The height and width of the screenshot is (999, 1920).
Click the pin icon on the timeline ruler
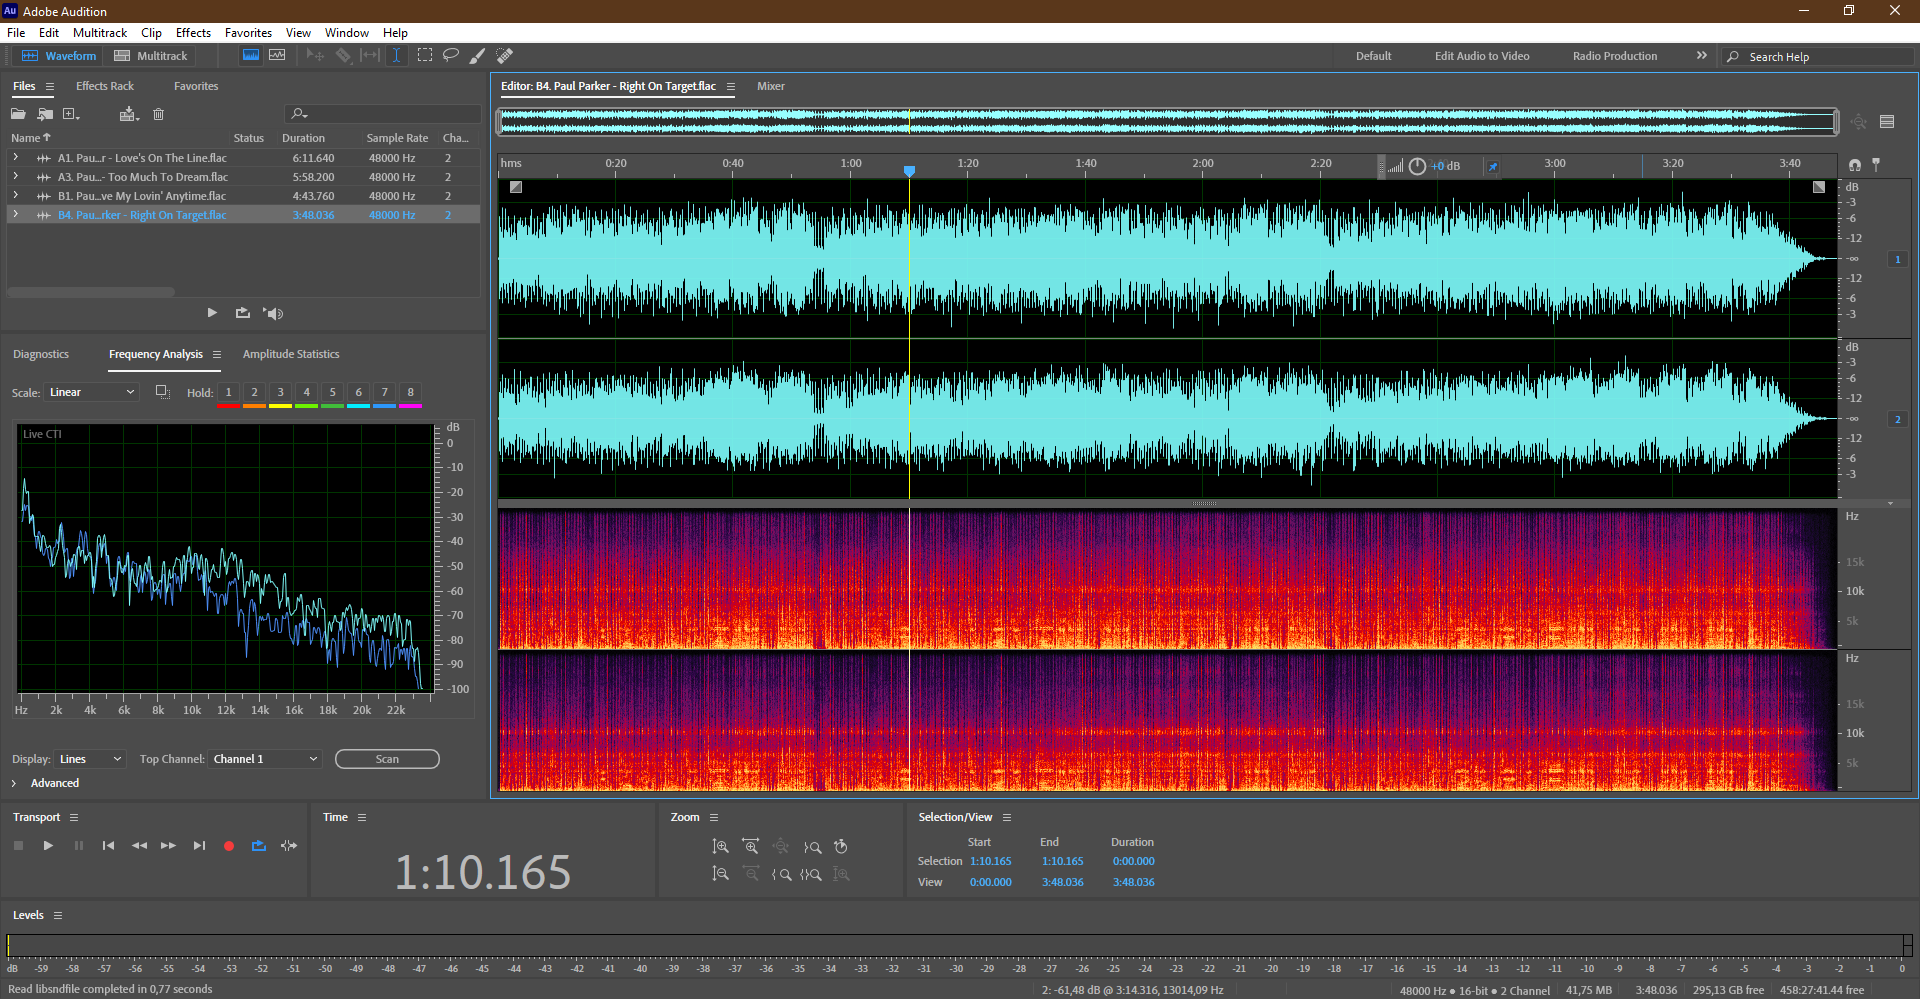pos(1876,165)
